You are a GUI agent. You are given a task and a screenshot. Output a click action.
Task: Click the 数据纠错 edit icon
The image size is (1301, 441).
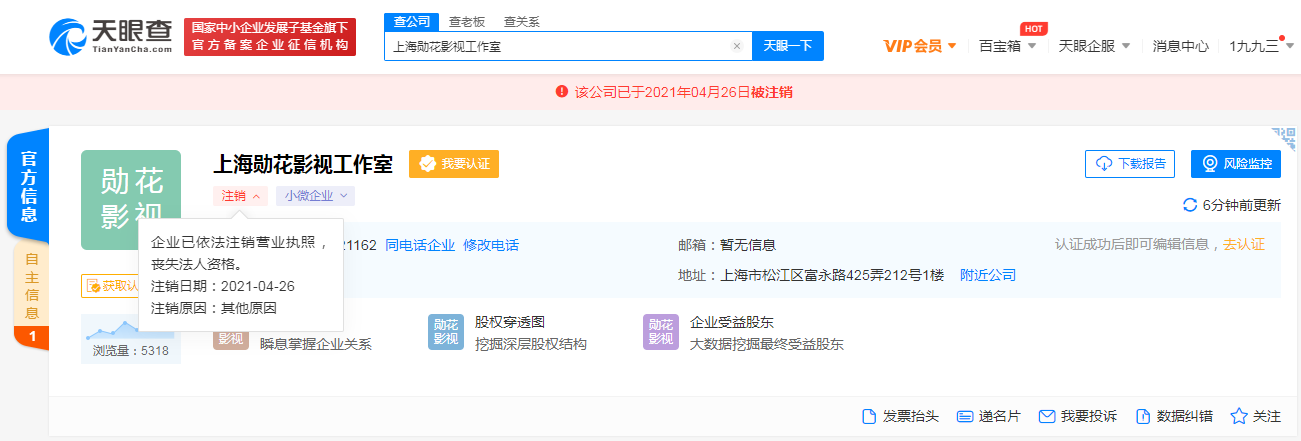pos(1143,416)
